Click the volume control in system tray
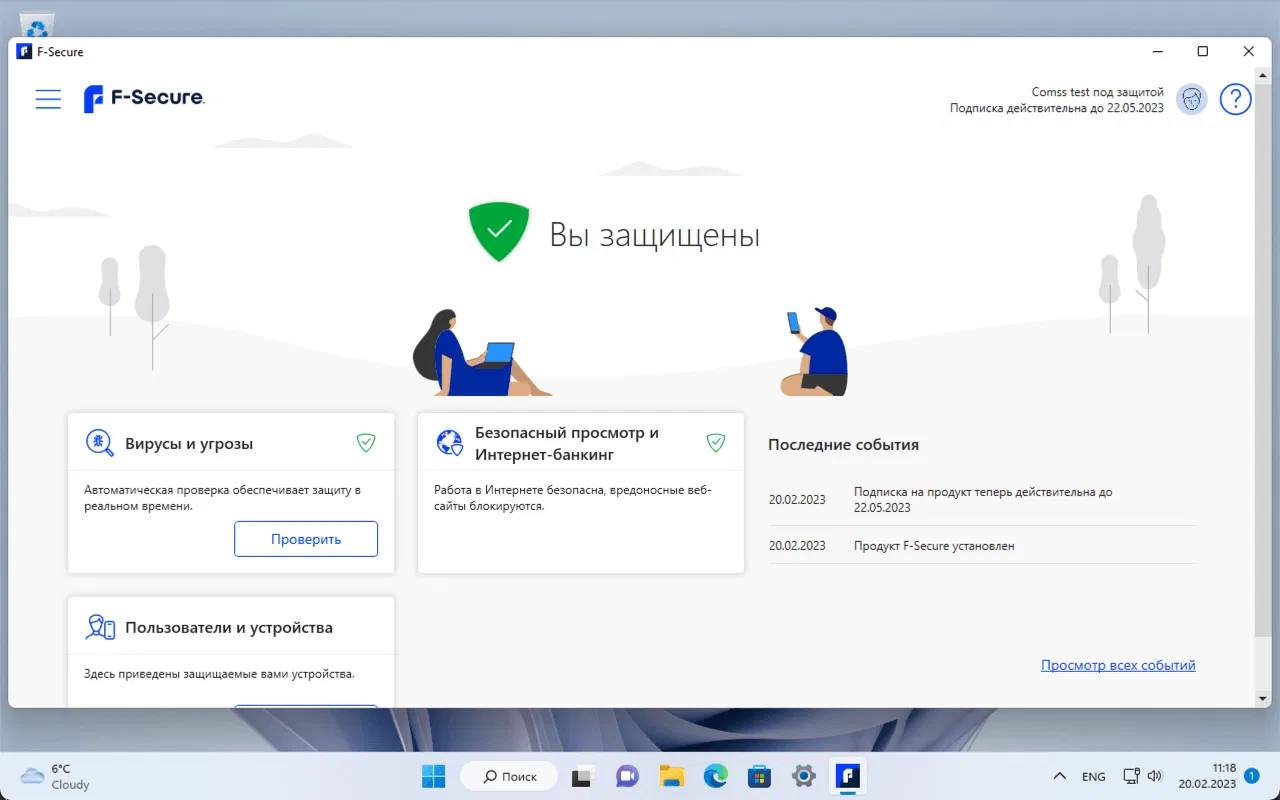The height and width of the screenshot is (800, 1280). (1156, 776)
